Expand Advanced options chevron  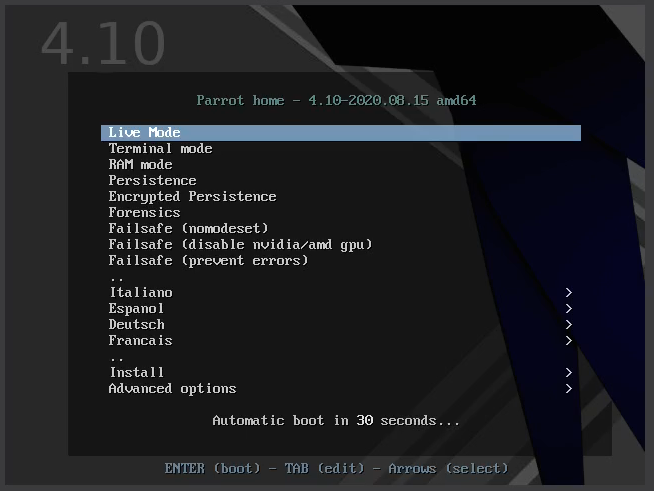[568, 389]
